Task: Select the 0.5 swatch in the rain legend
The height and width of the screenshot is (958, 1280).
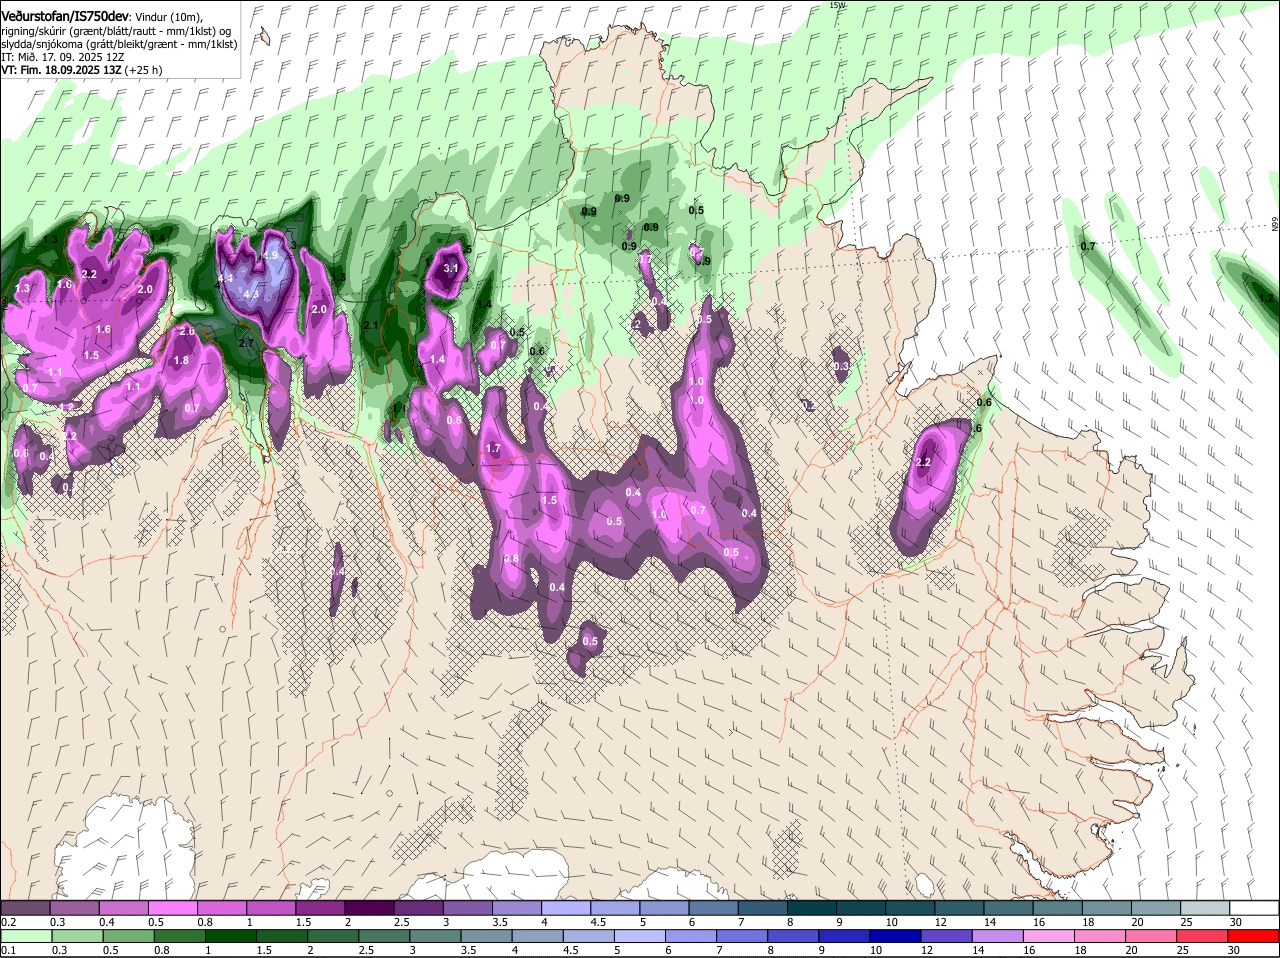Action: 128,936
